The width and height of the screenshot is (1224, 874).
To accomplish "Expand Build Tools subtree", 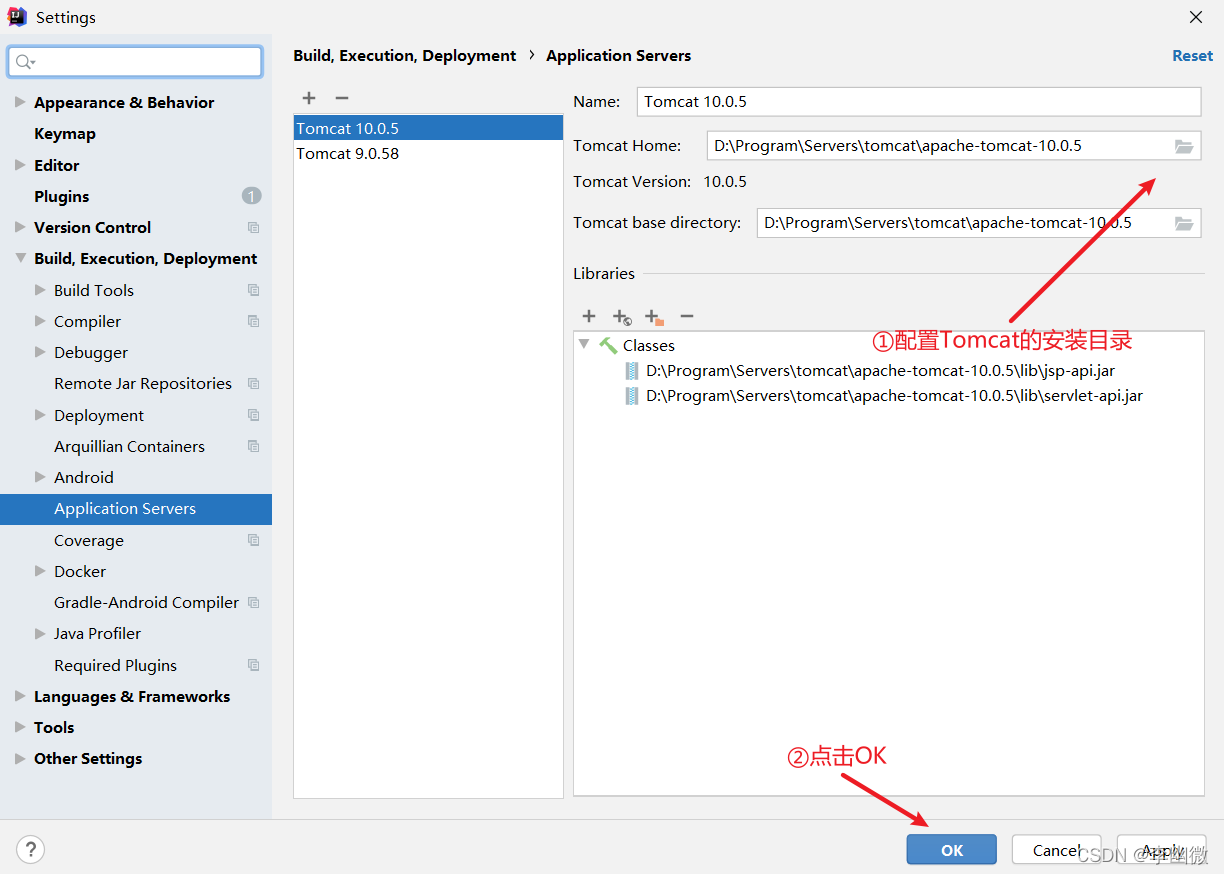I will click(40, 290).
